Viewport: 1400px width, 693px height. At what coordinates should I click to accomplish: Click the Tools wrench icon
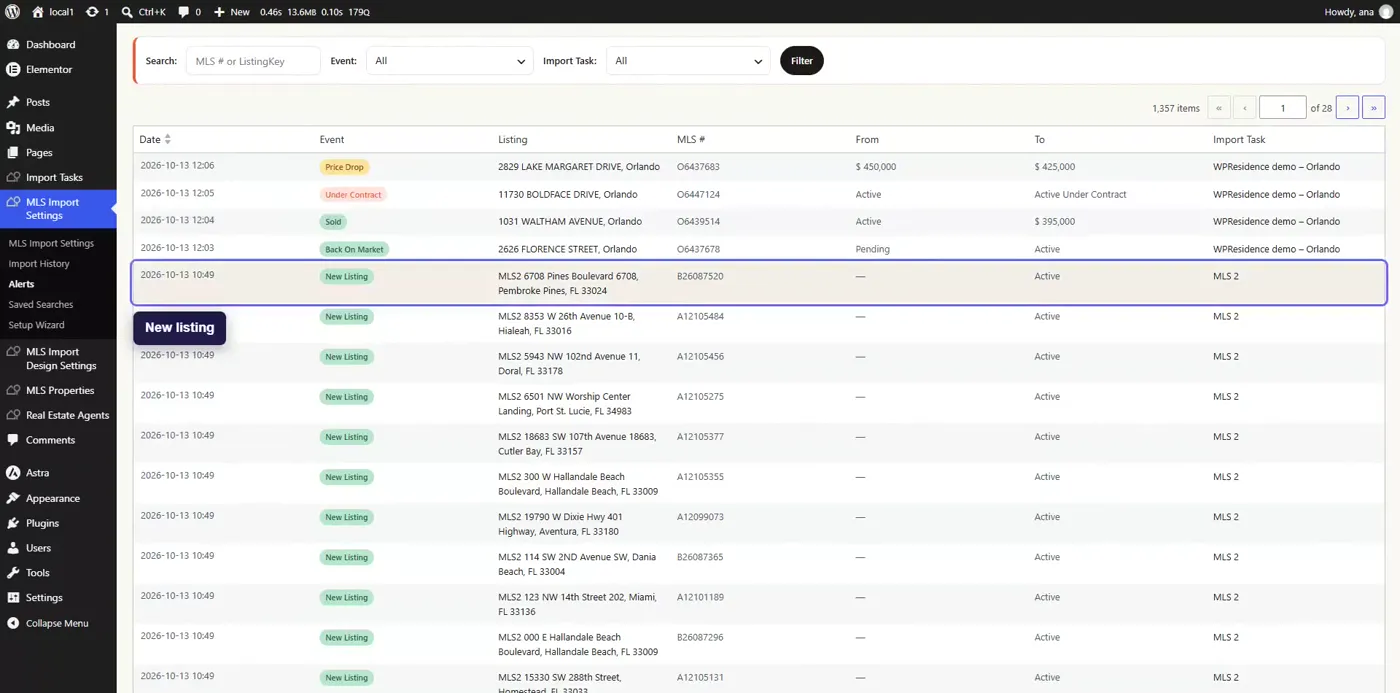(x=13, y=573)
